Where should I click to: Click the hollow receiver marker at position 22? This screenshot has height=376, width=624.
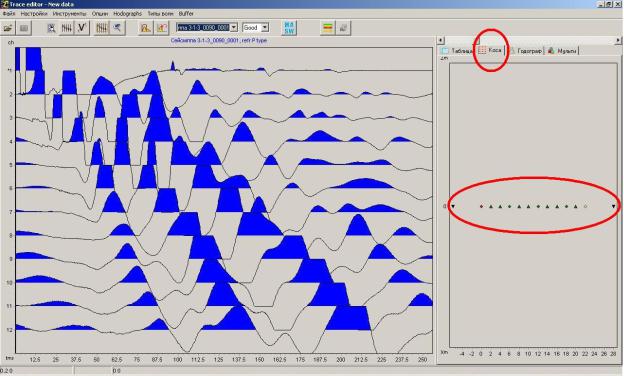(x=585, y=207)
